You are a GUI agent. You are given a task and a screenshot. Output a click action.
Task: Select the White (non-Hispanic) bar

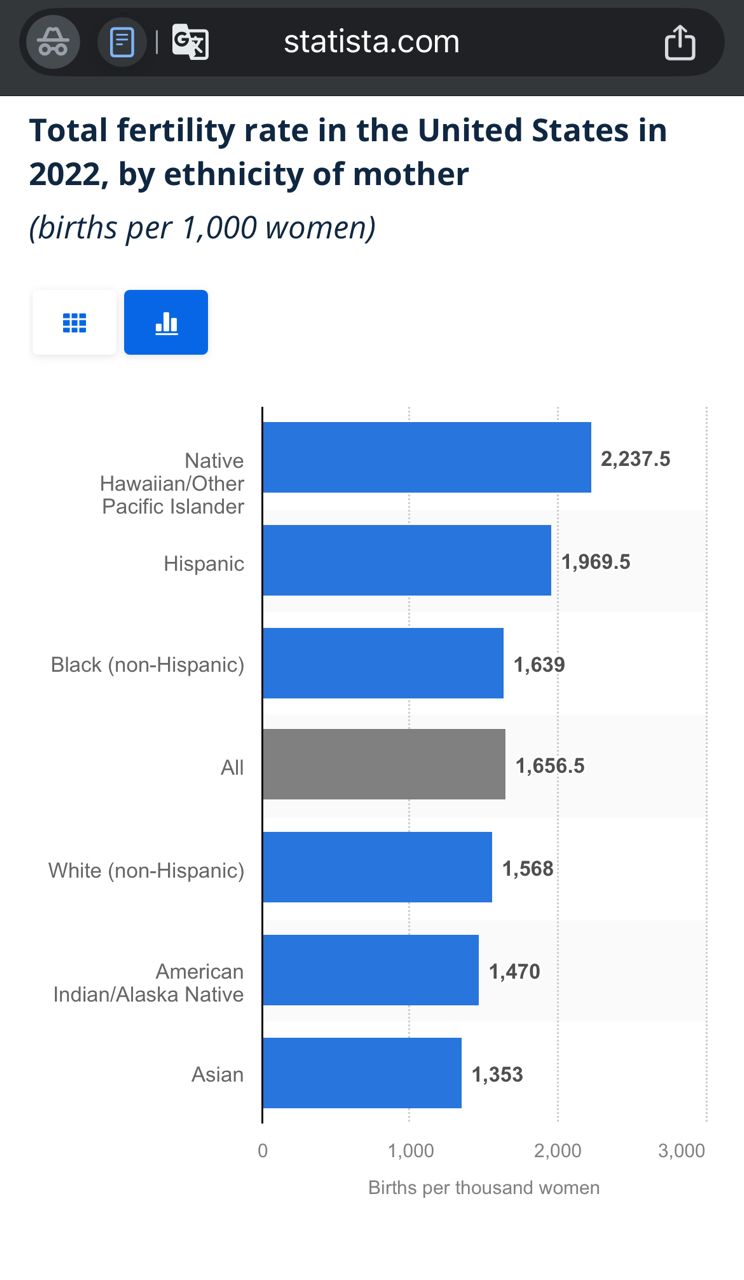pos(377,867)
